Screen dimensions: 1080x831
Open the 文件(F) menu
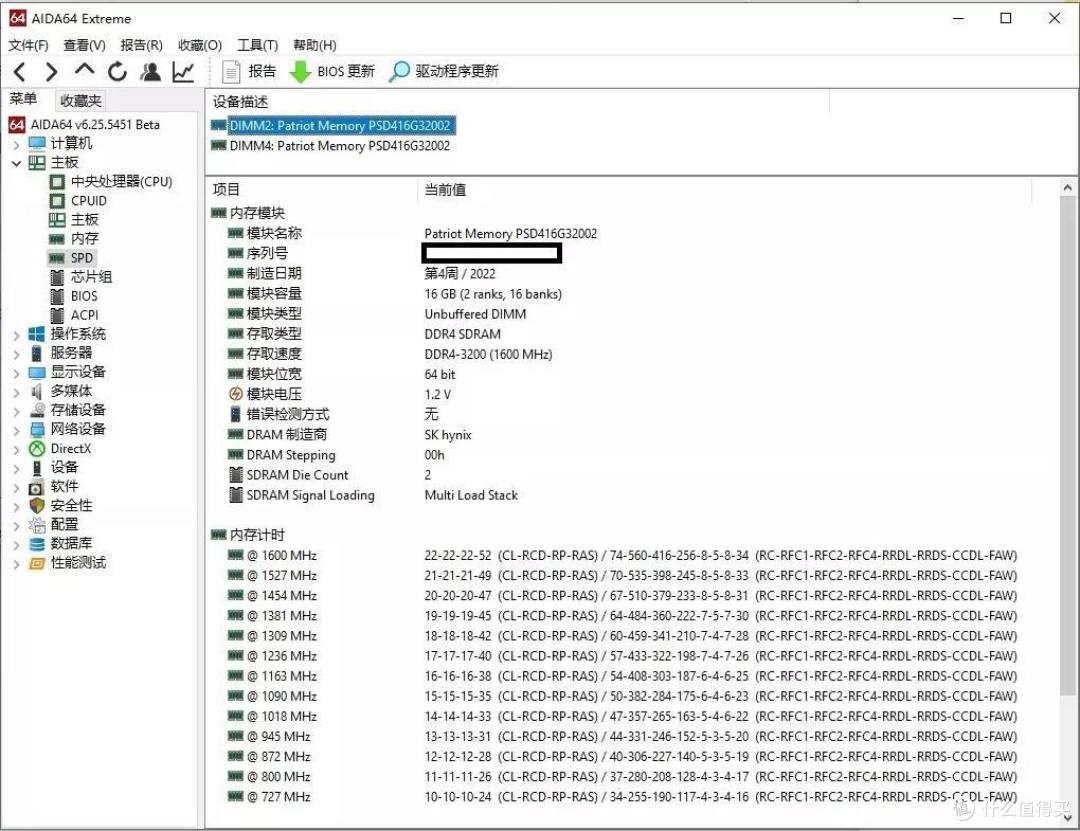[x=28, y=45]
